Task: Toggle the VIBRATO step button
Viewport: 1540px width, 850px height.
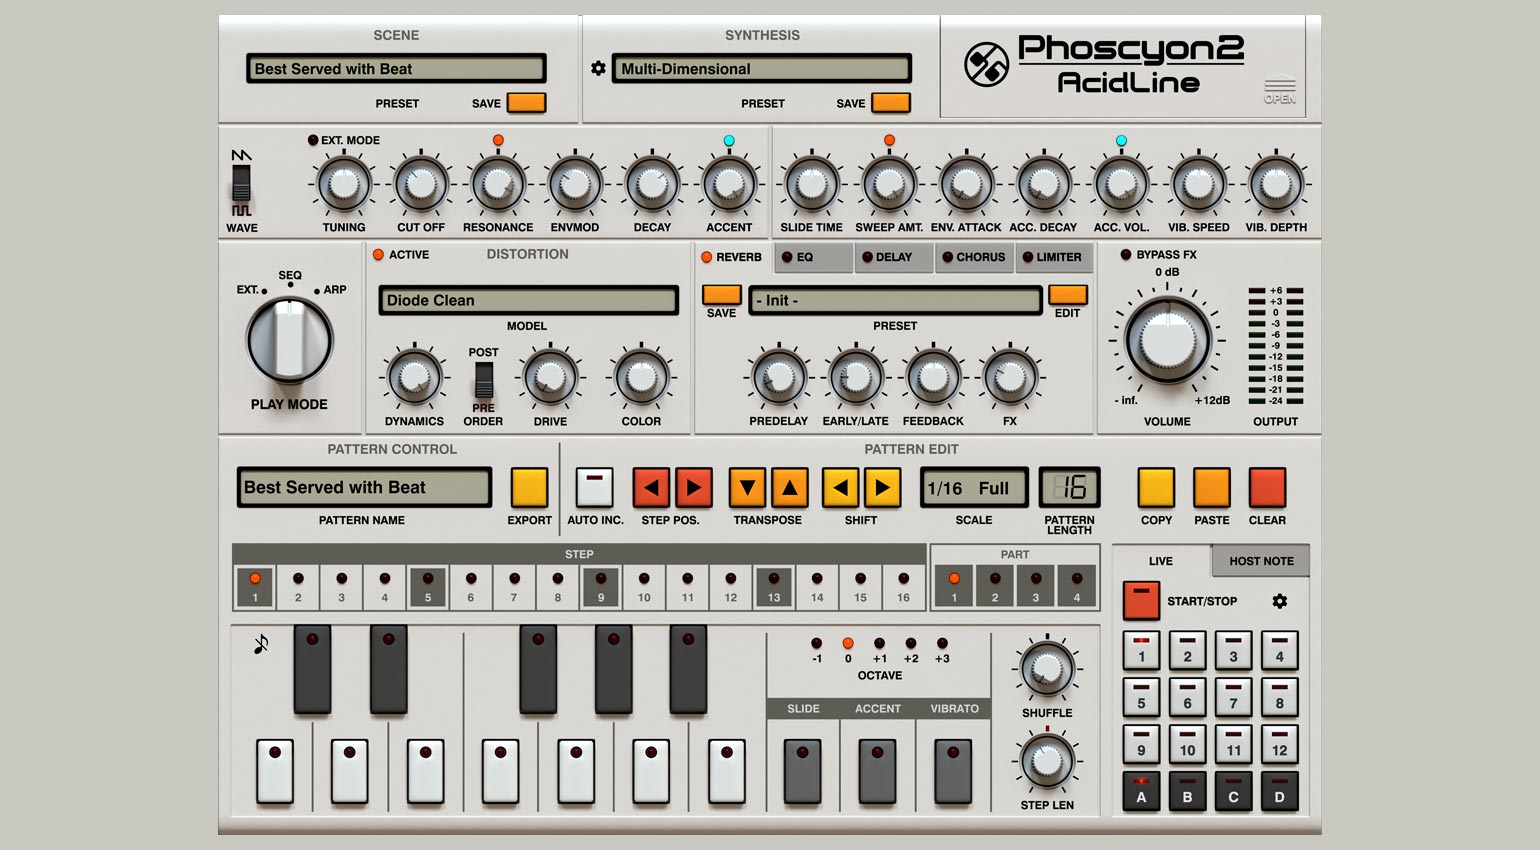Action: (x=953, y=770)
